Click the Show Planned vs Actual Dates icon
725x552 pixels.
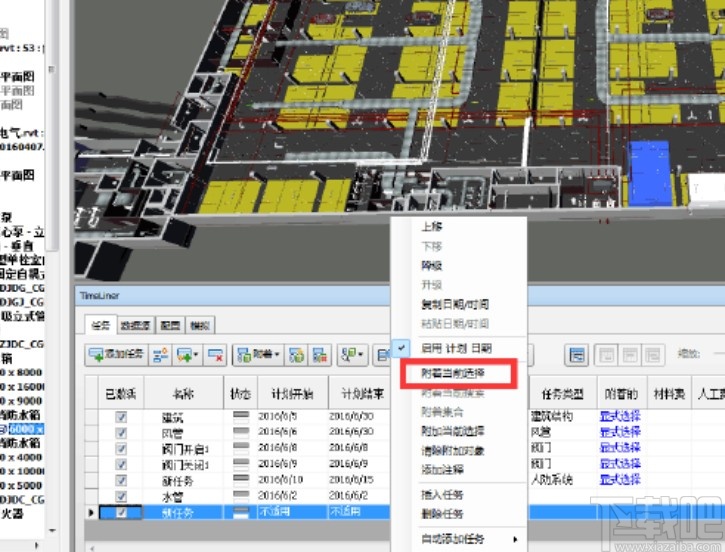(653, 355)
